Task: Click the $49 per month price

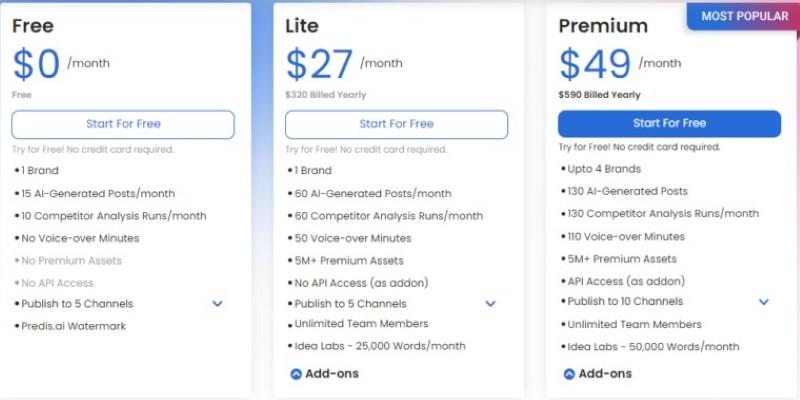Action: 594,64
